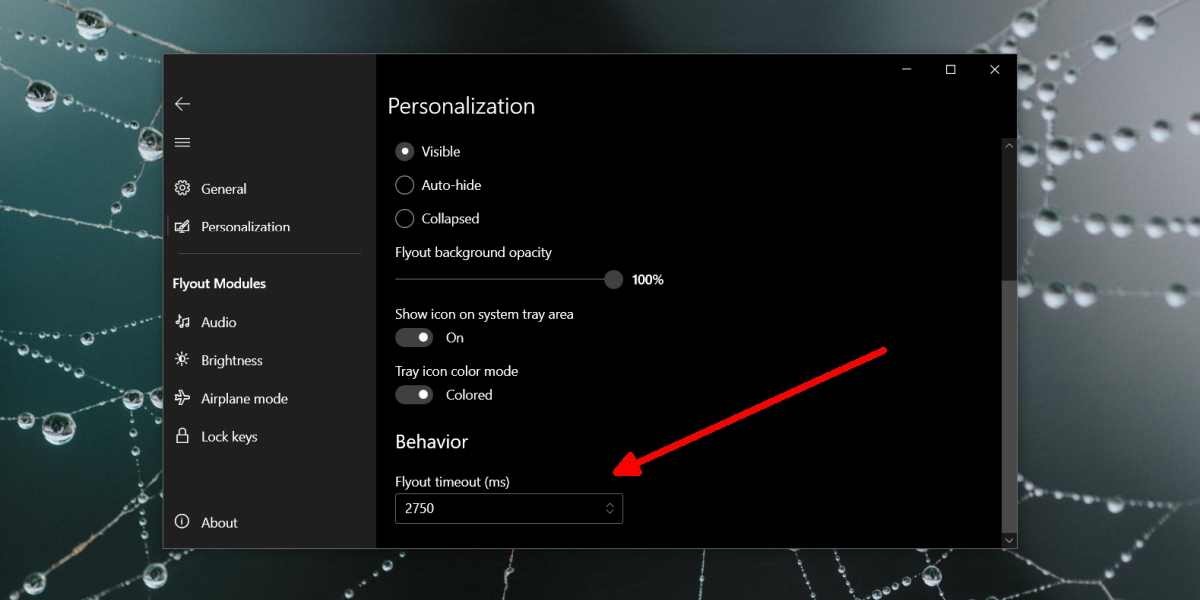Screen dimensions: 1200x600
Task: Choose the Collapsed option
Action: point(404,218)
